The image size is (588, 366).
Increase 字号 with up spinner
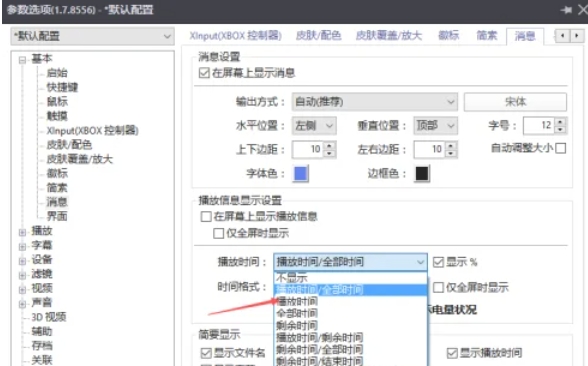[560, 122]
